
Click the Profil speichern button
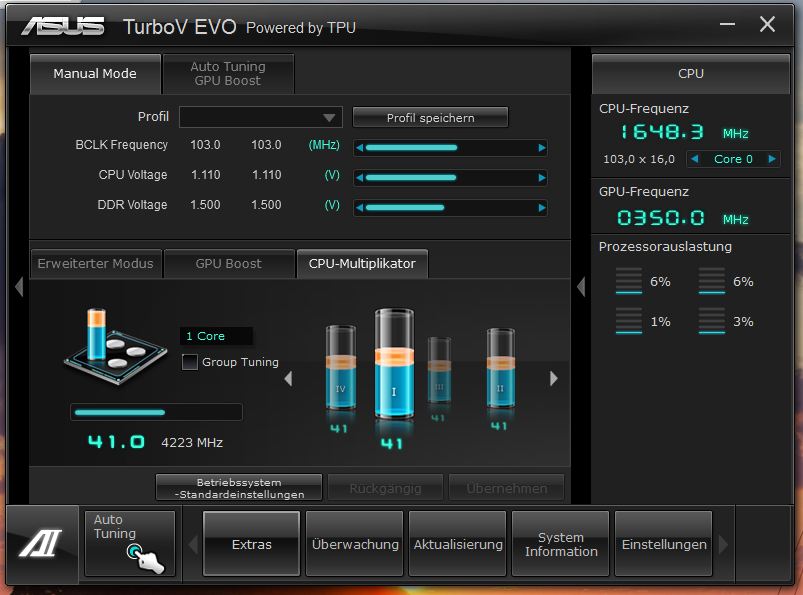(x=430, y=118)
